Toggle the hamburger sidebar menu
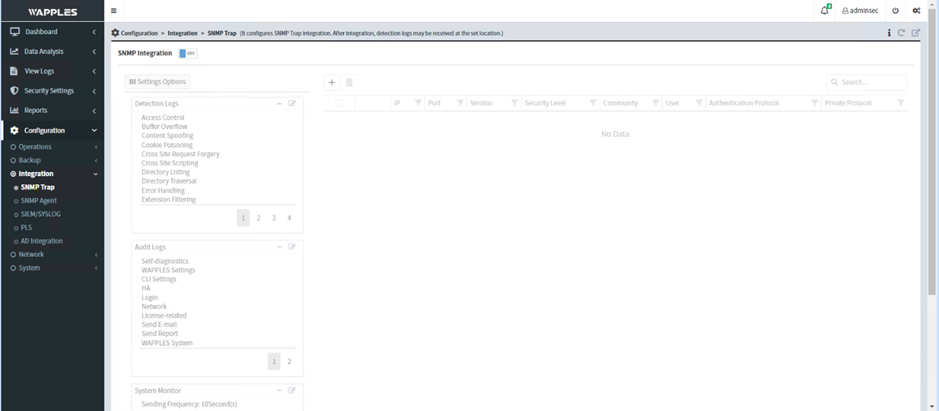The height and width of the screenshot is (411, 939). click(x=113, y=11)
